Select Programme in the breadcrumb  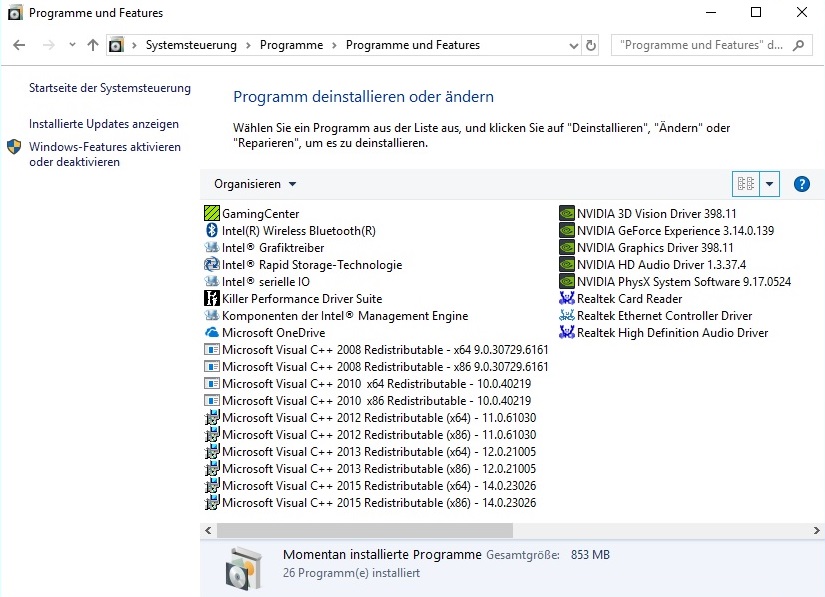pyautogui.click(x=291, y=45)
